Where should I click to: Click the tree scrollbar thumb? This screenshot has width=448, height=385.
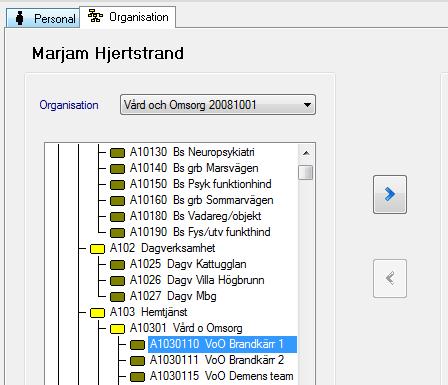pyautogui.click(x=306, y=172)
